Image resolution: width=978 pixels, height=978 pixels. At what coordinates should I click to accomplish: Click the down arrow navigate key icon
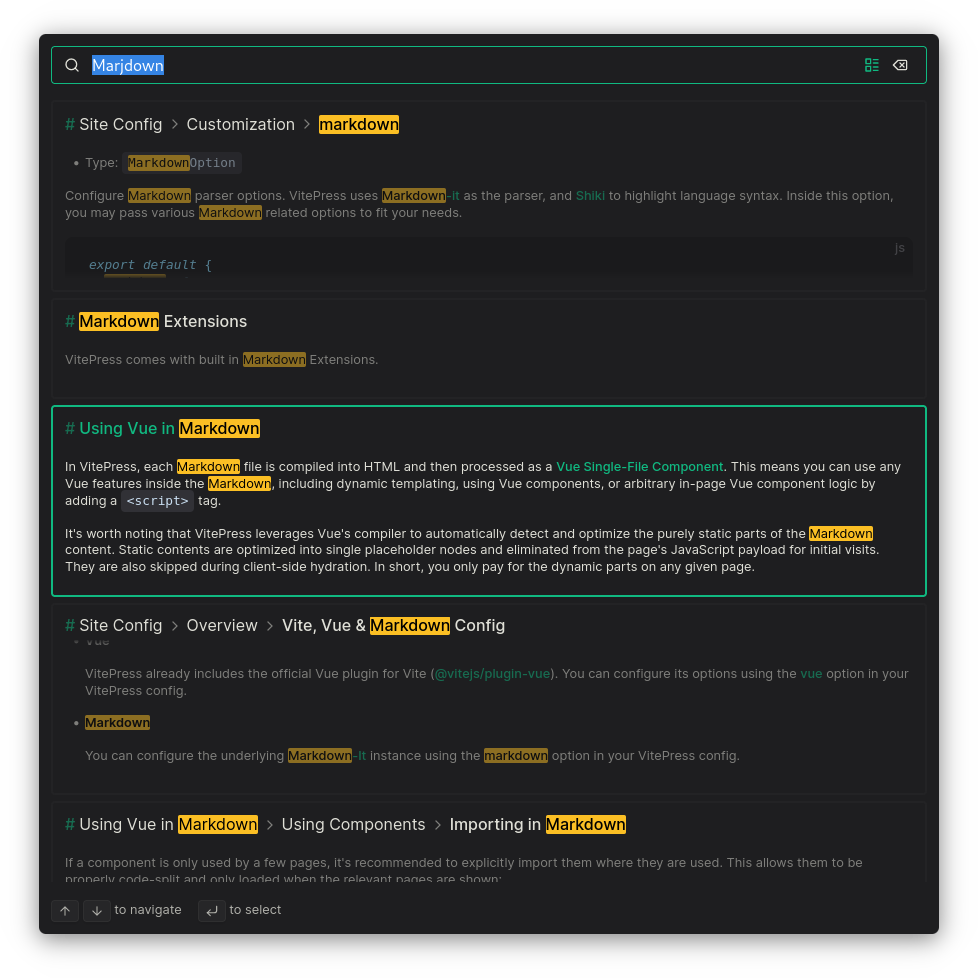97,910
